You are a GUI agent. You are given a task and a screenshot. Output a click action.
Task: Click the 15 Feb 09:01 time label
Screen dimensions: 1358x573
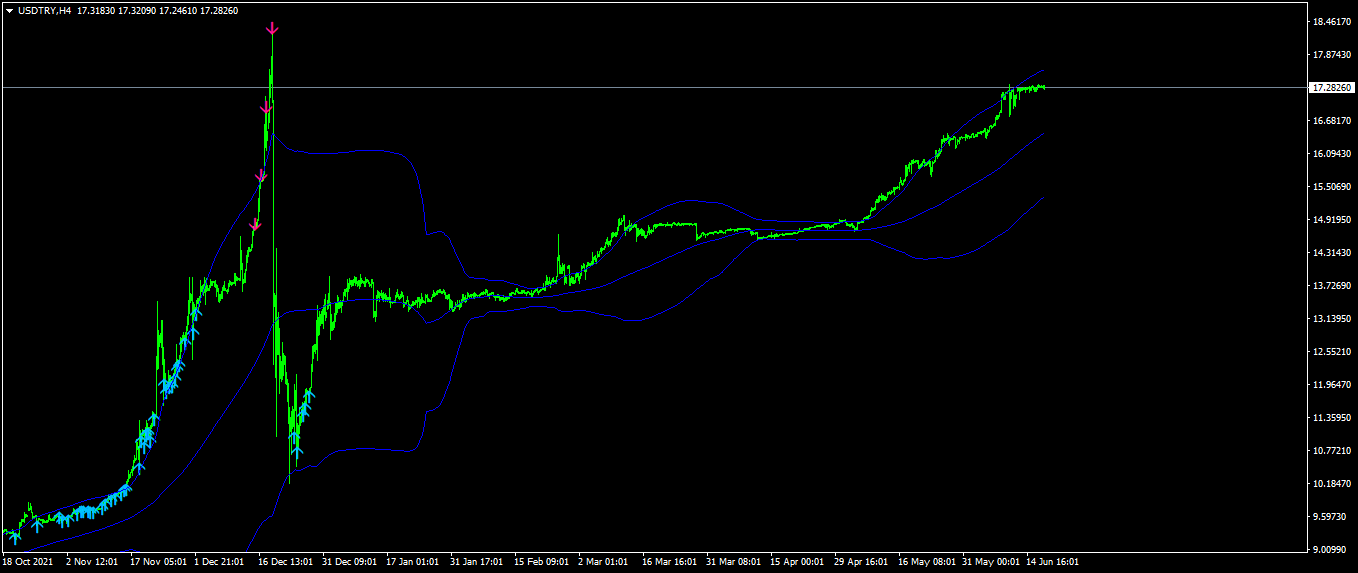tap(542, 562)
